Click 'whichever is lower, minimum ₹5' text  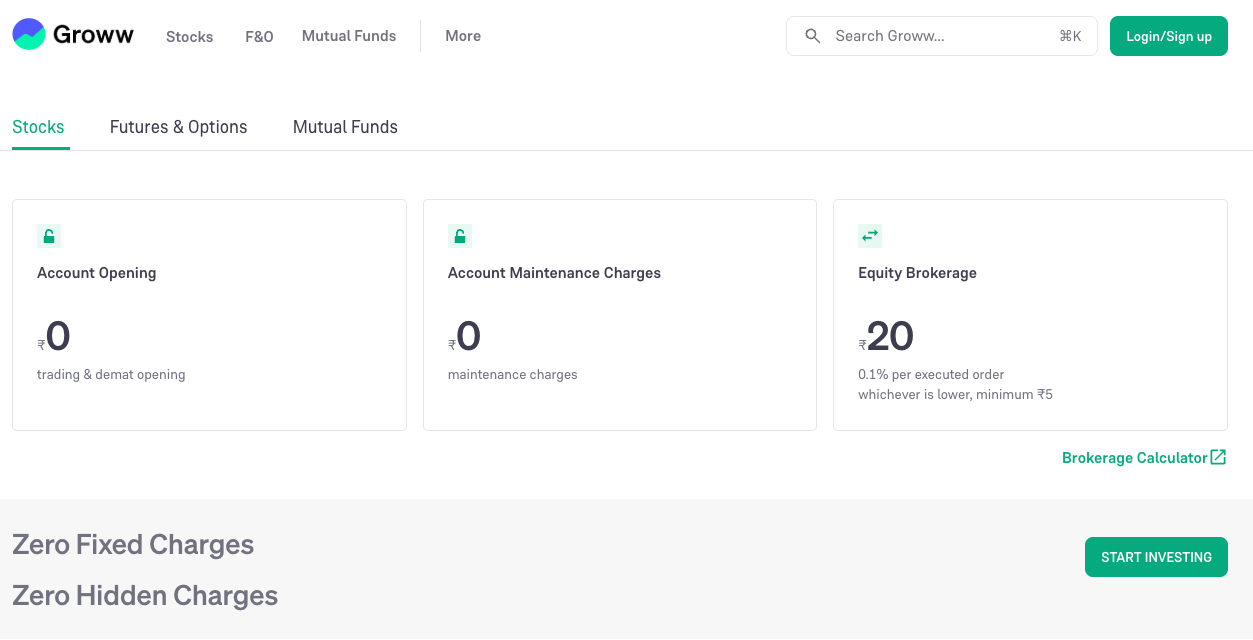[x=955, y=395]
